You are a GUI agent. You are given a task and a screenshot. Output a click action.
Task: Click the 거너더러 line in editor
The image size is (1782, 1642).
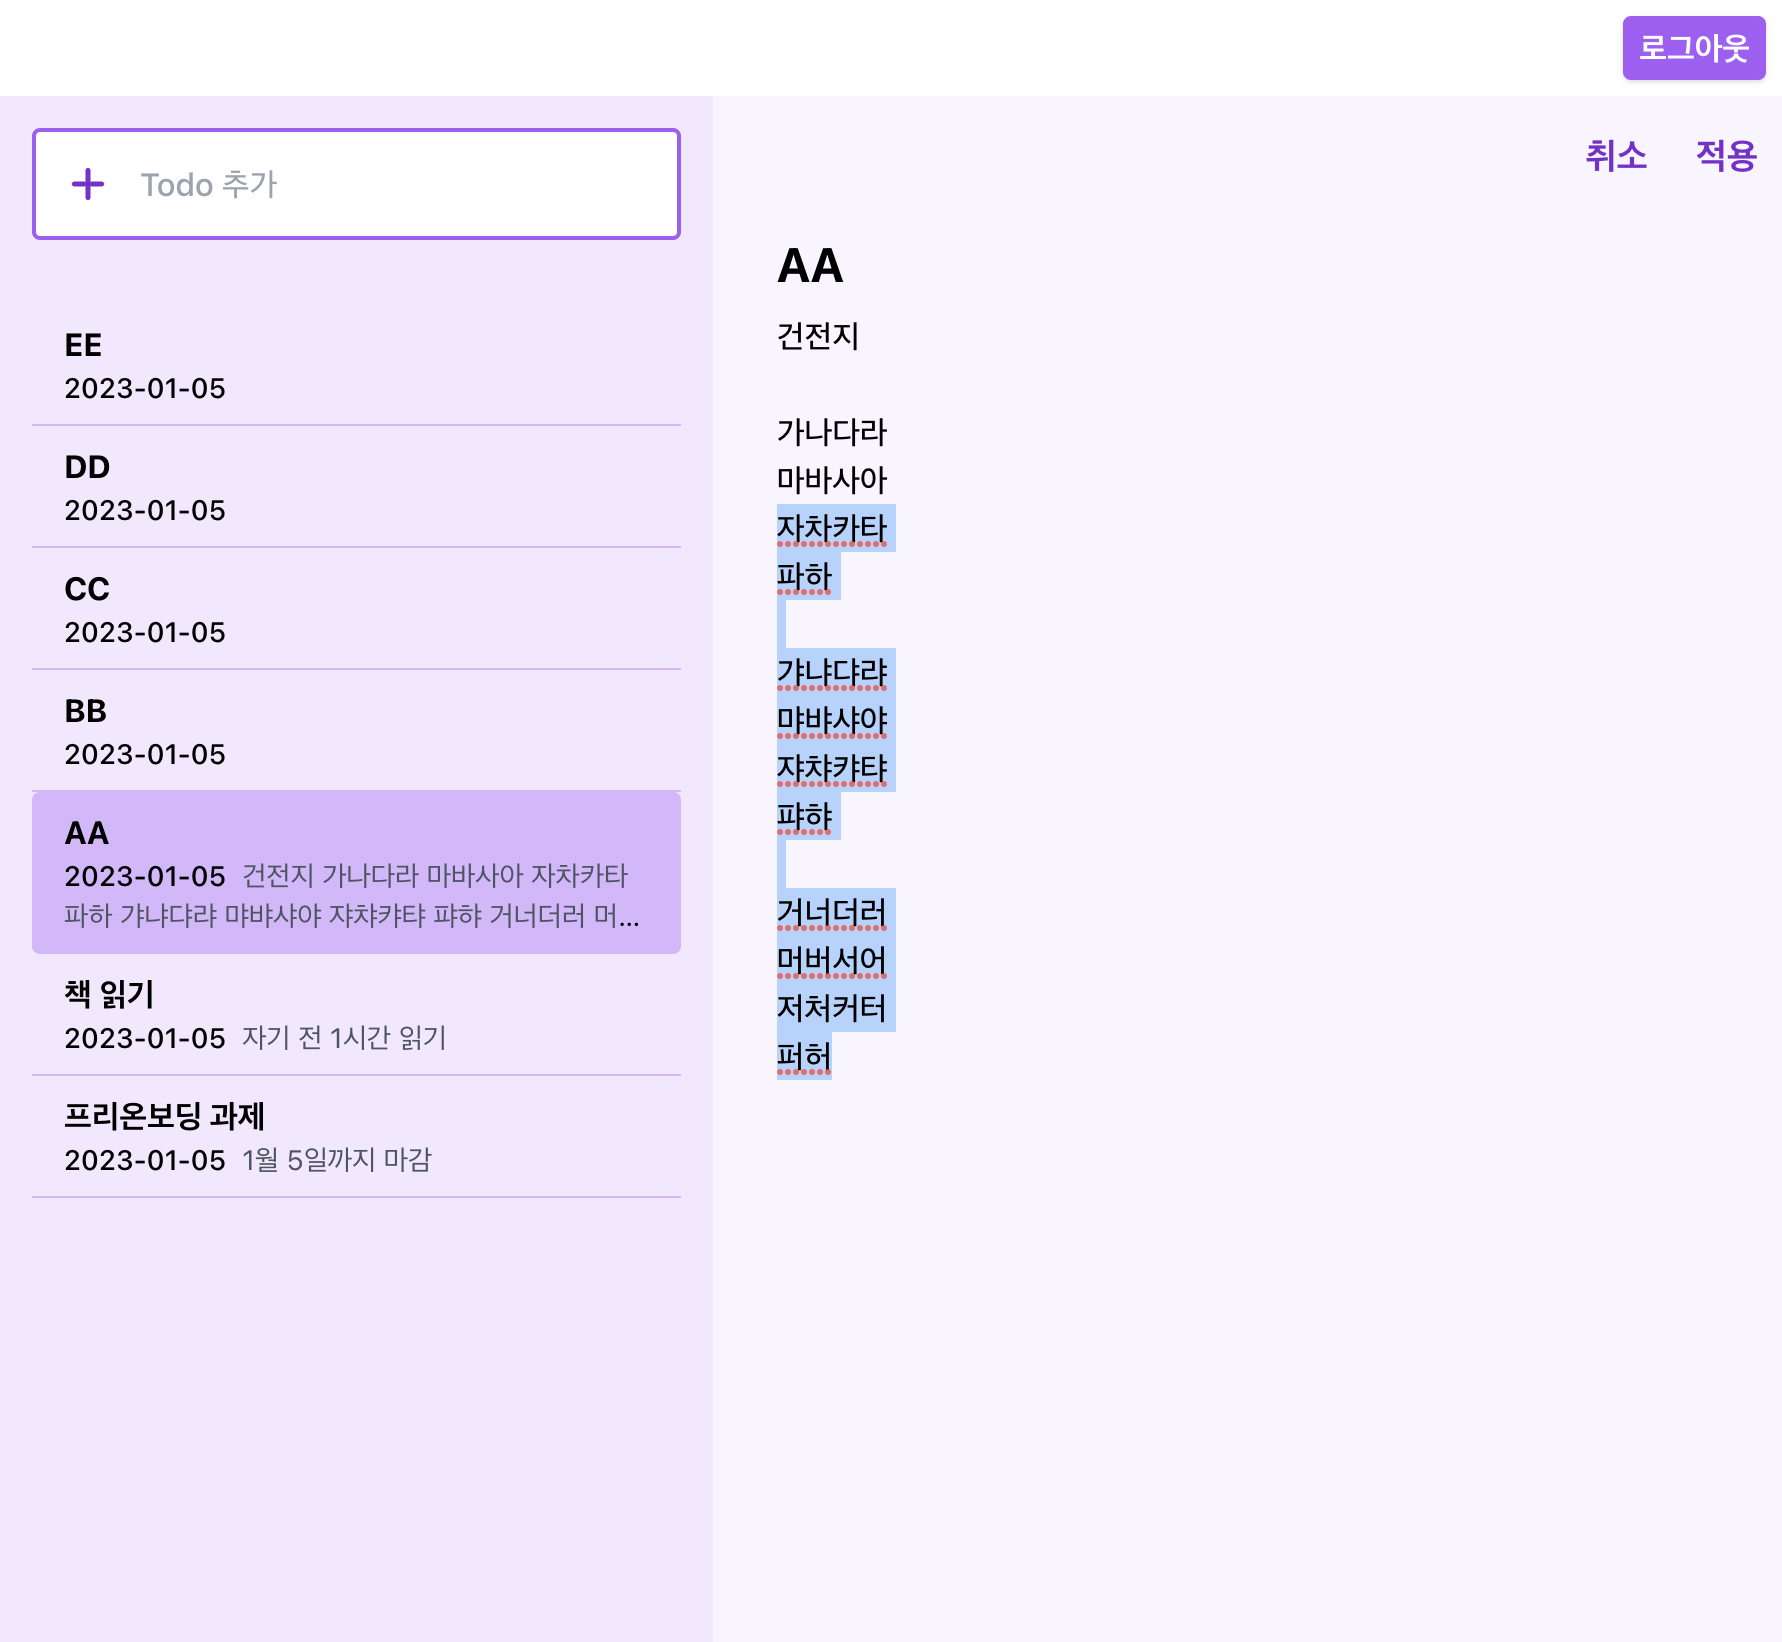(832, 912)
